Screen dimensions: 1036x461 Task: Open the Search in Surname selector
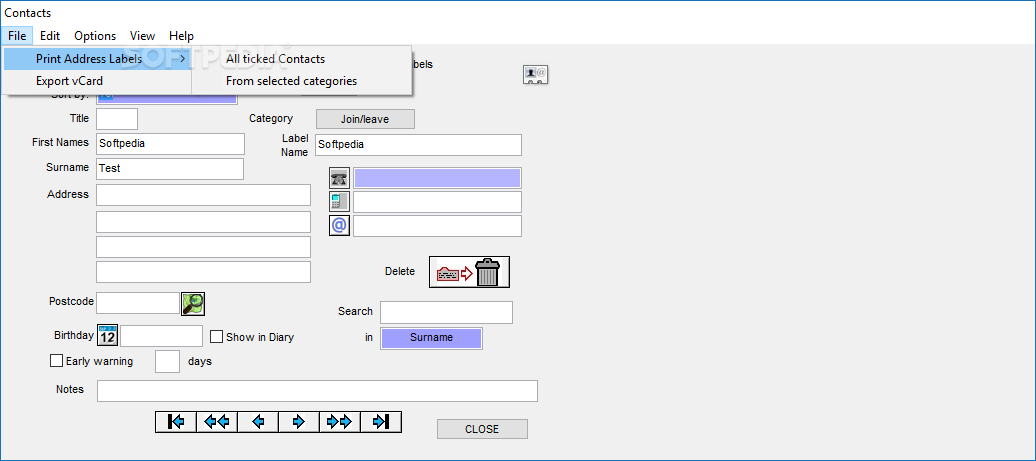click(x=431, y=338)
